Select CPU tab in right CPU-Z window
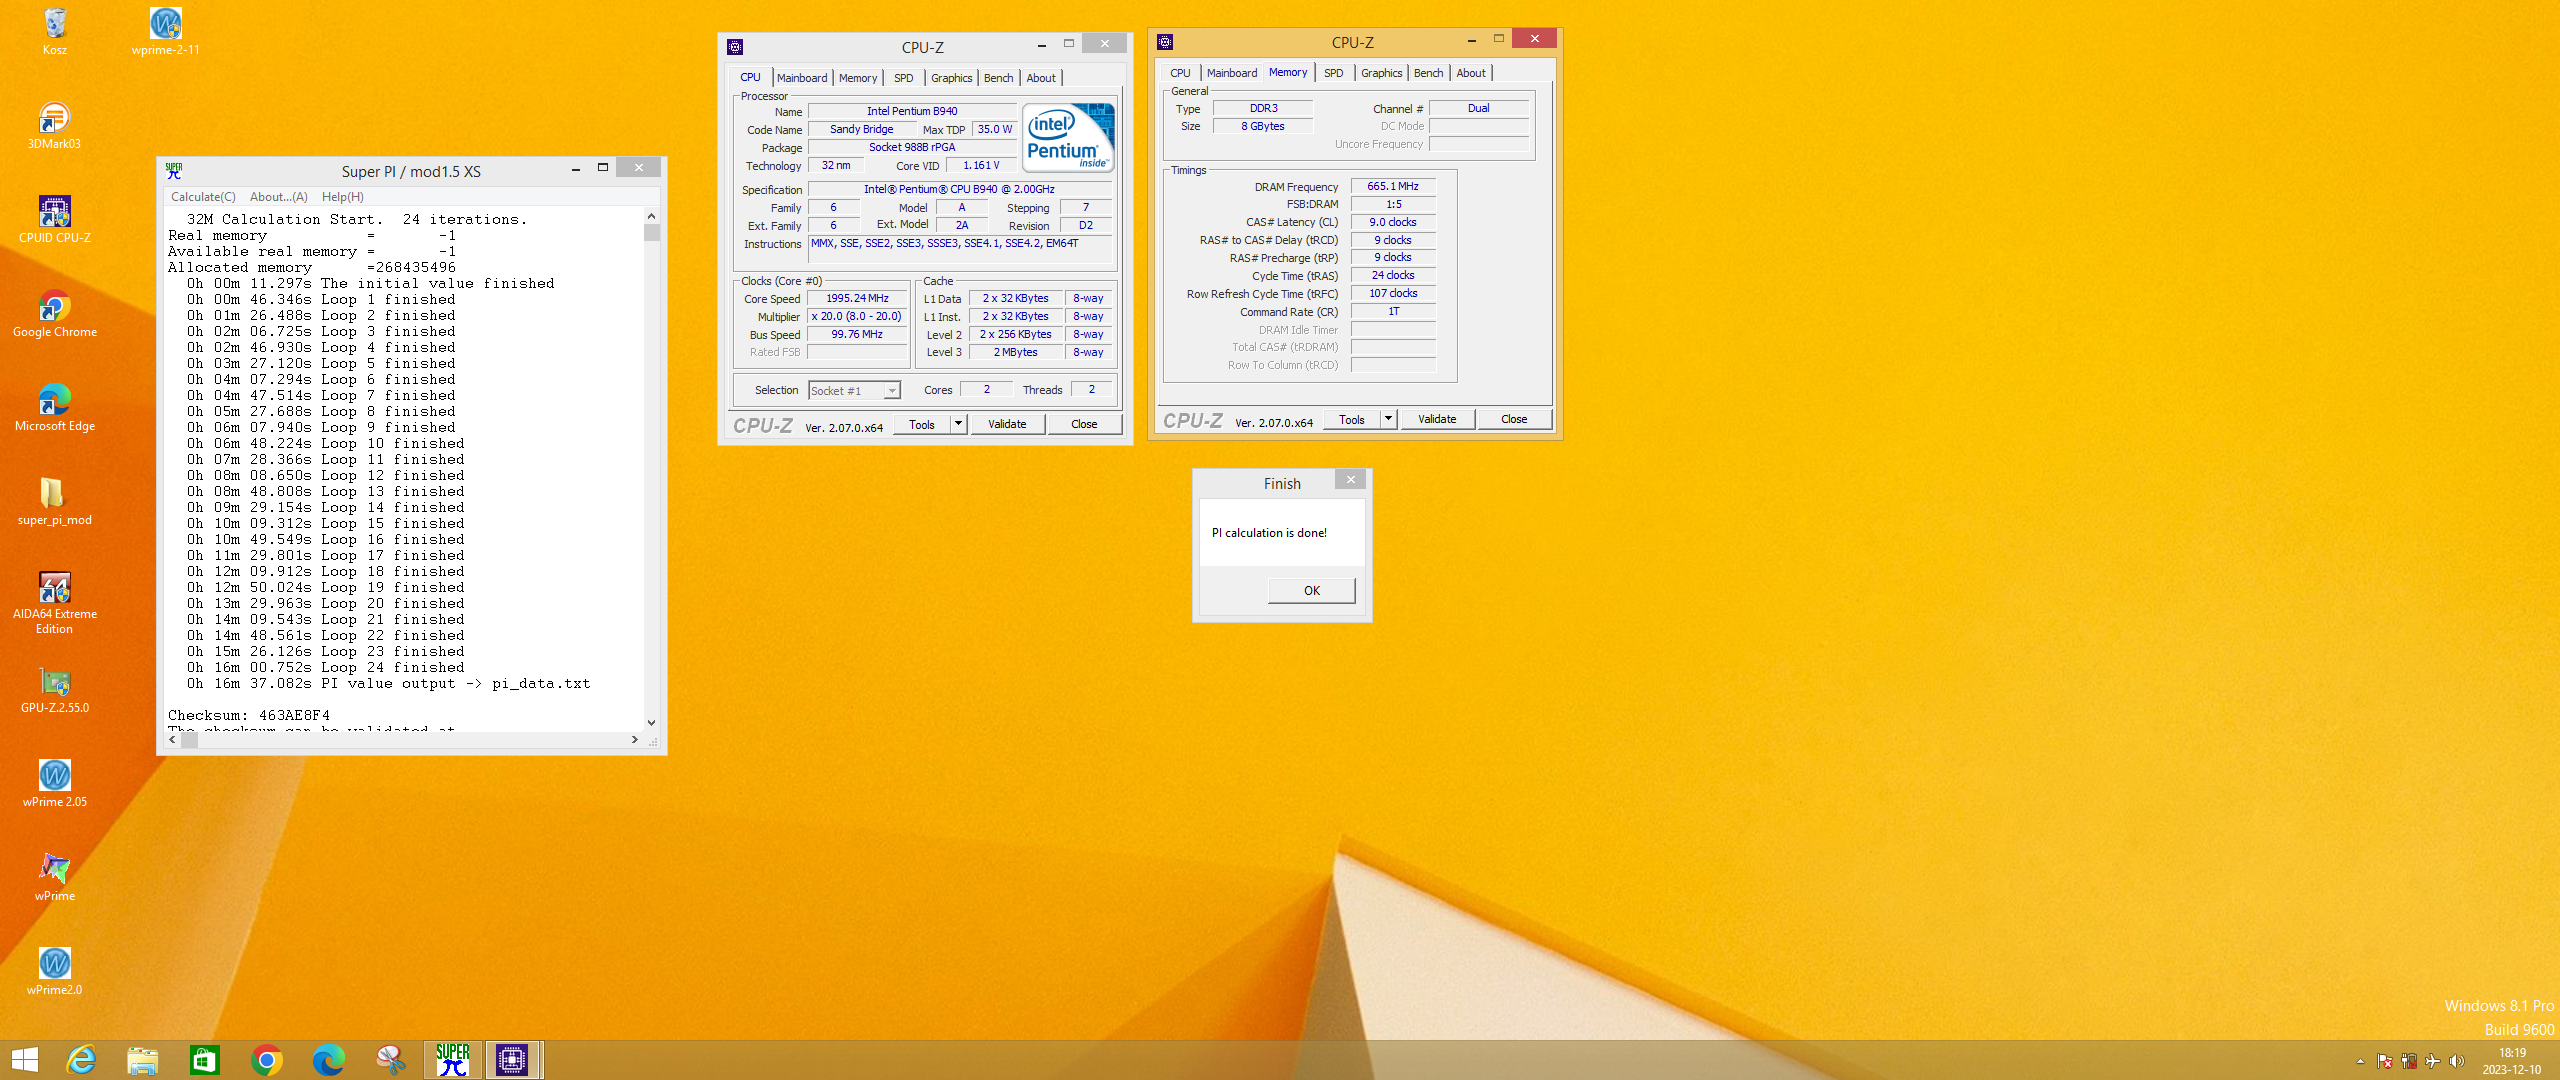2560x1080 pixels. click(1180, 73)
